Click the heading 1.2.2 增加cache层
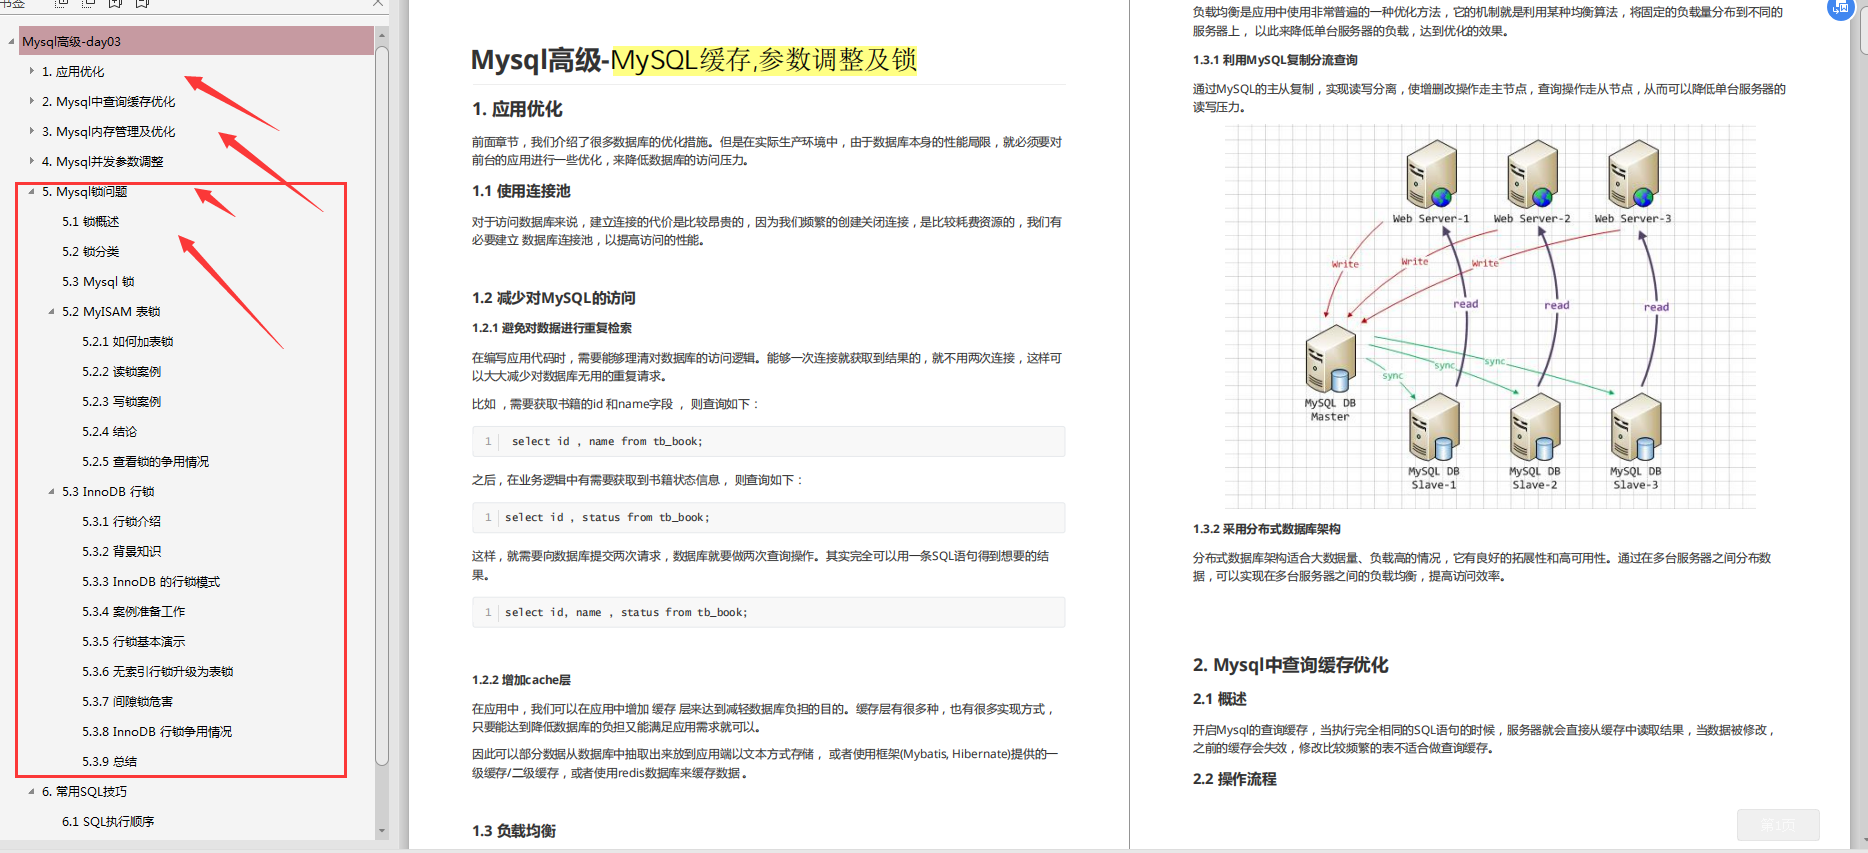 521,680
